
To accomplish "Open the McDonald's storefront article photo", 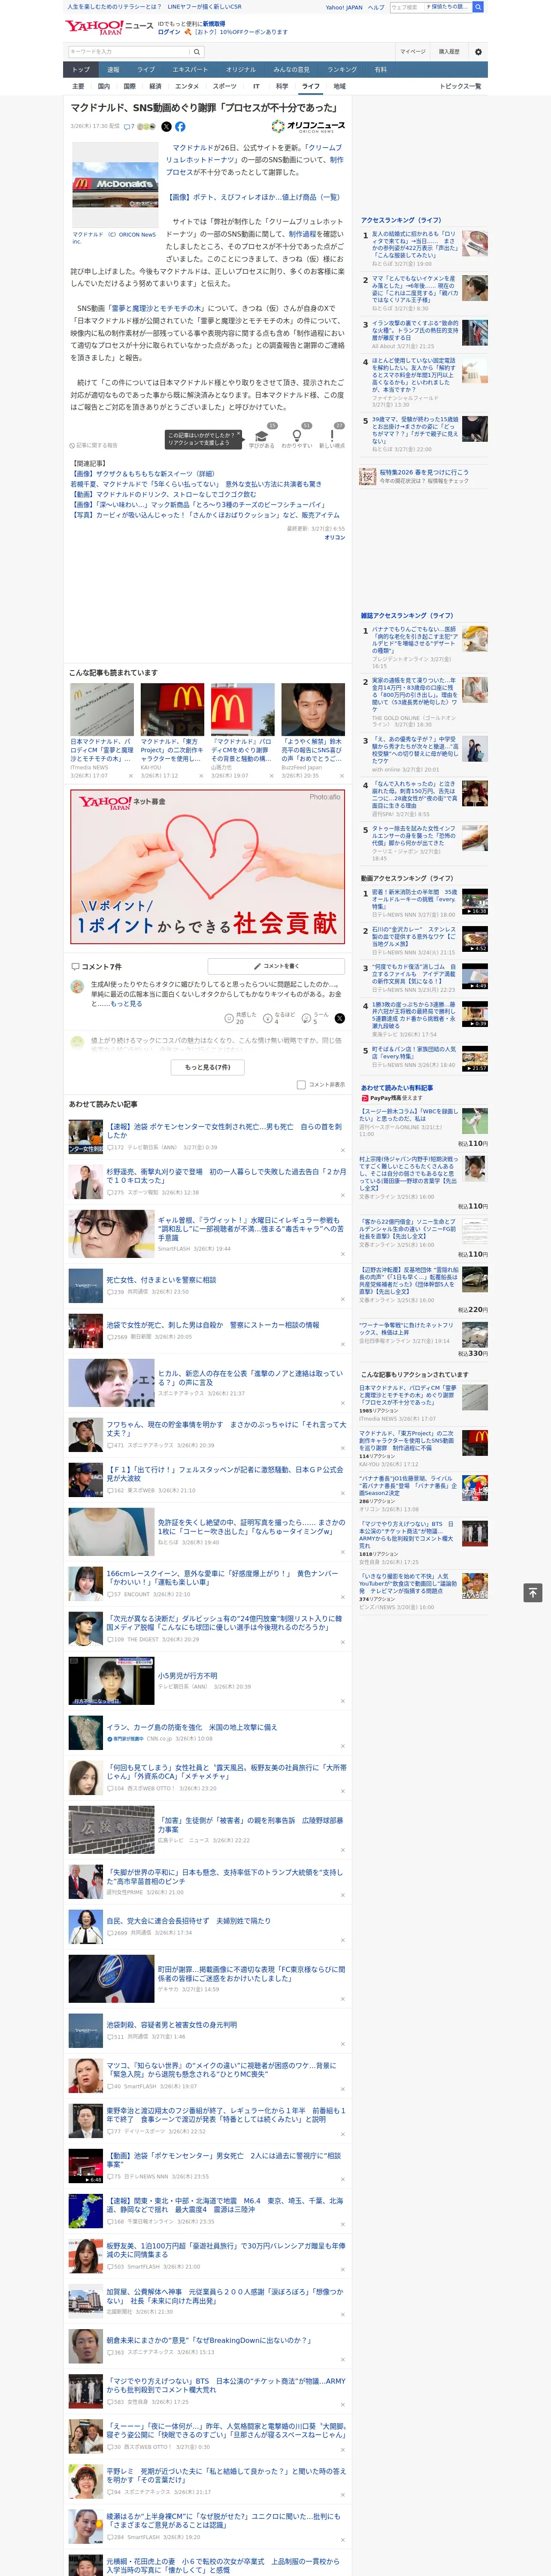I will (x=114, y=185).
